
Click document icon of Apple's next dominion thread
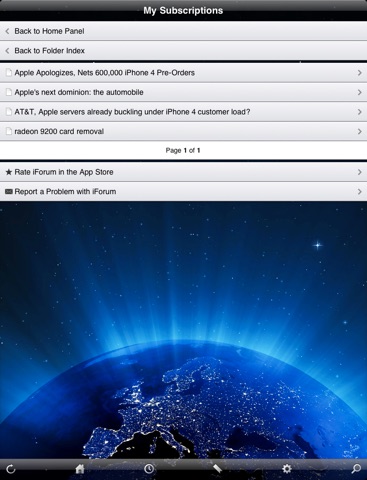point(9,92)
